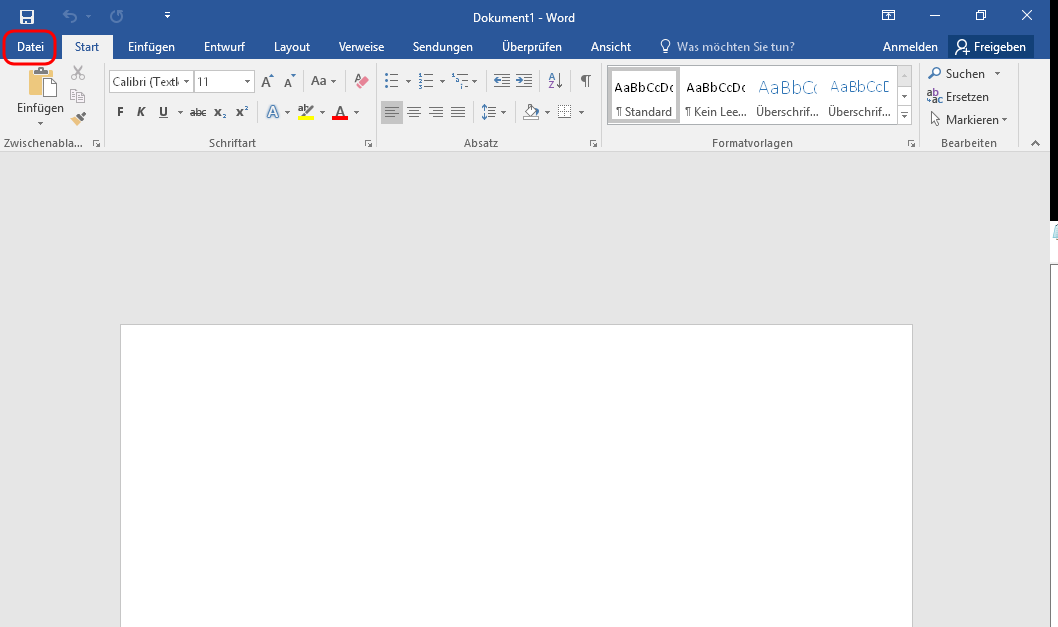1058x627 pixels.
Task: Click the Freigeben button
Action: coord(990,47)
